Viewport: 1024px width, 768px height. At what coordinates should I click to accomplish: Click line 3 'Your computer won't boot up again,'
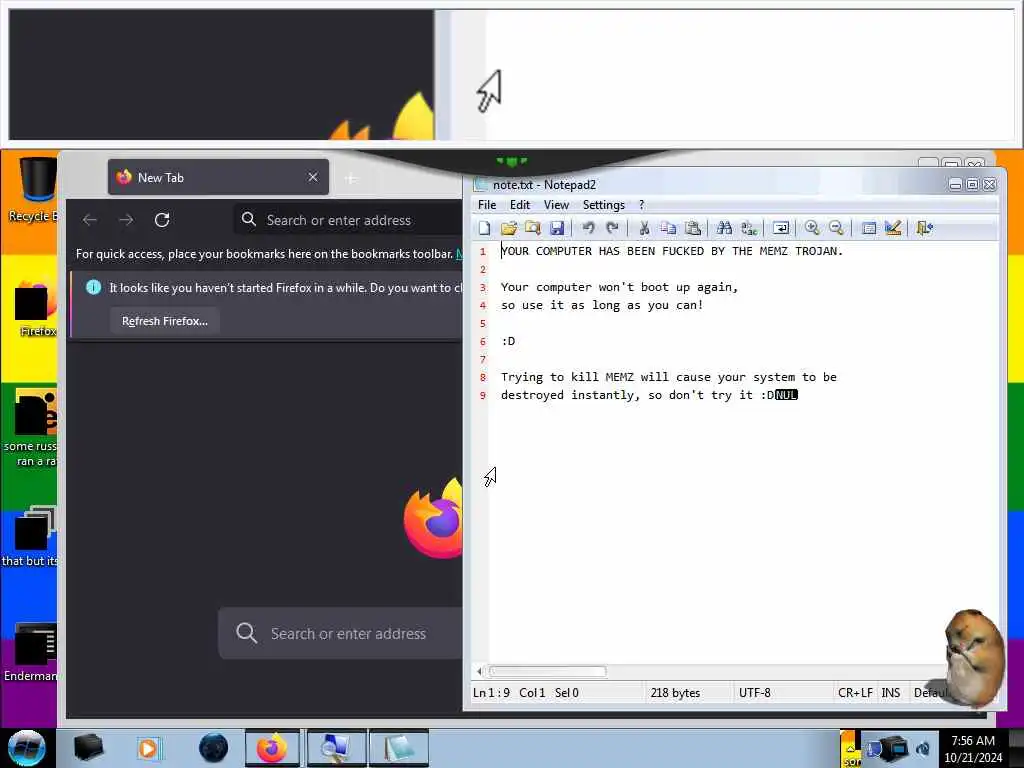pyautogui.click(x=619, y=287)
